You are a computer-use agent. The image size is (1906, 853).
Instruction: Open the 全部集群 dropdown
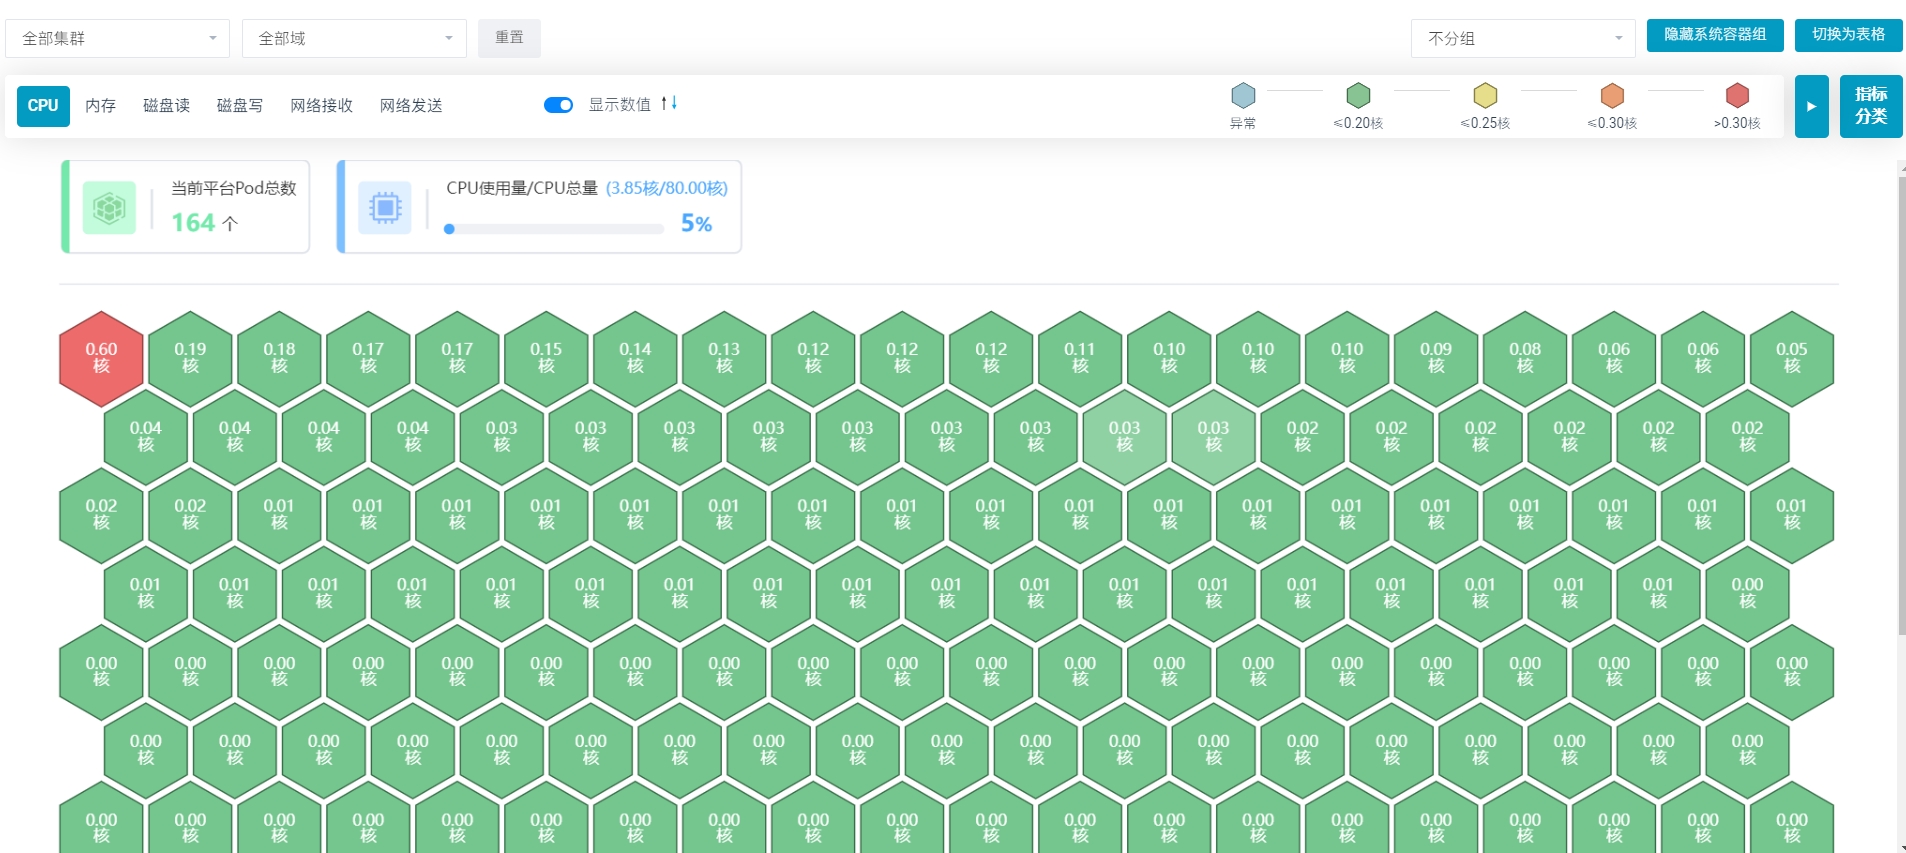point(118,38)
